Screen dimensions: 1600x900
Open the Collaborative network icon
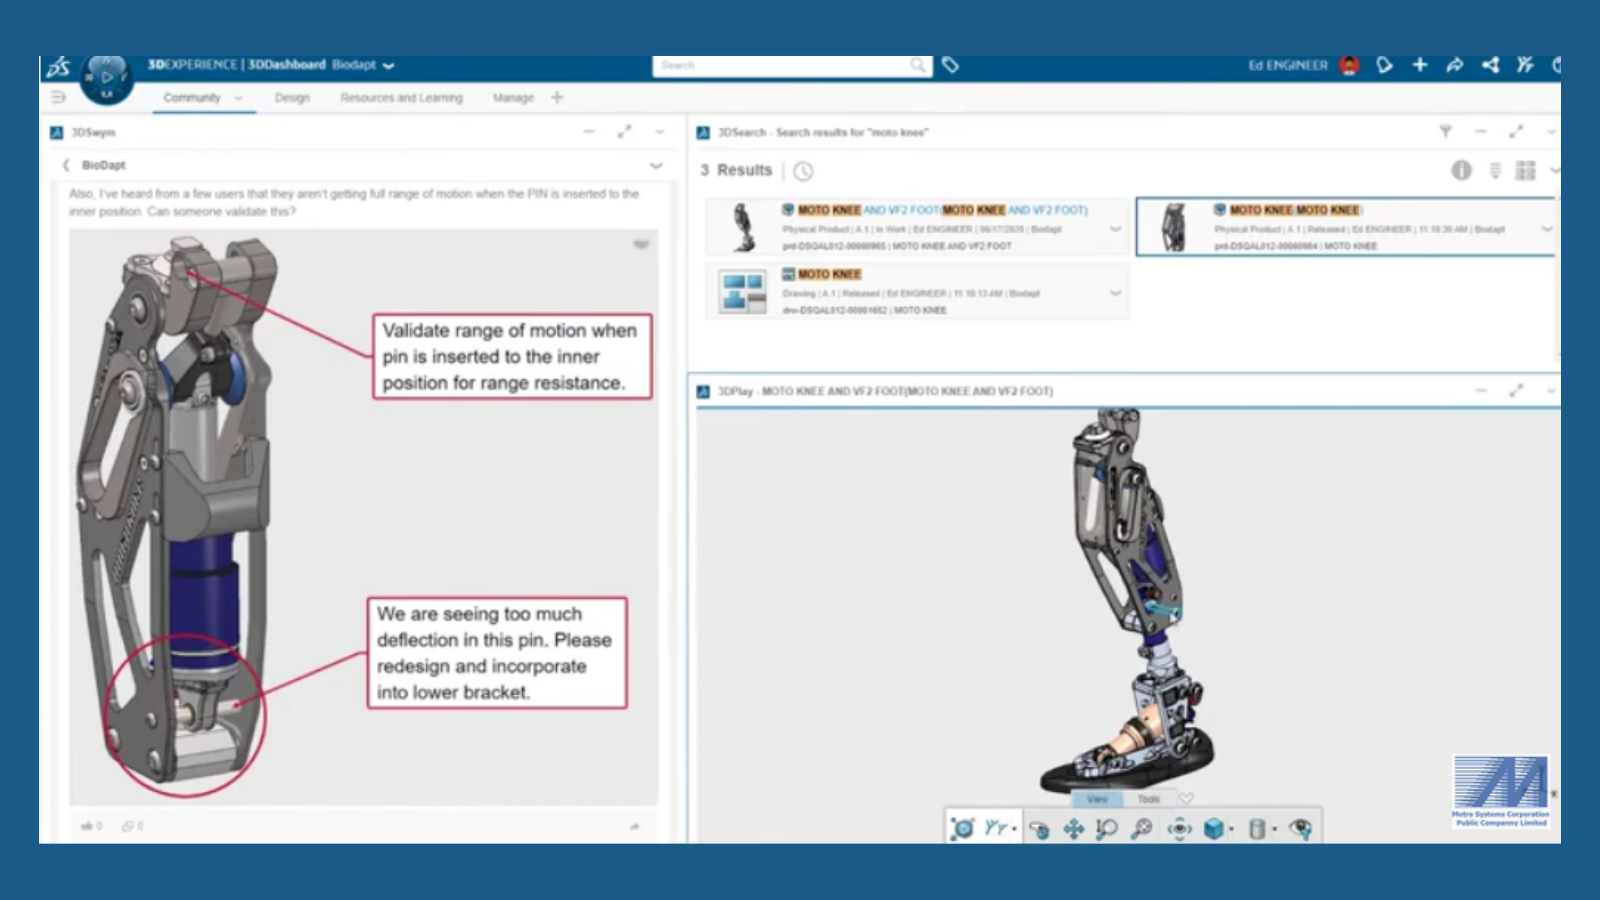pos(1490,65)
